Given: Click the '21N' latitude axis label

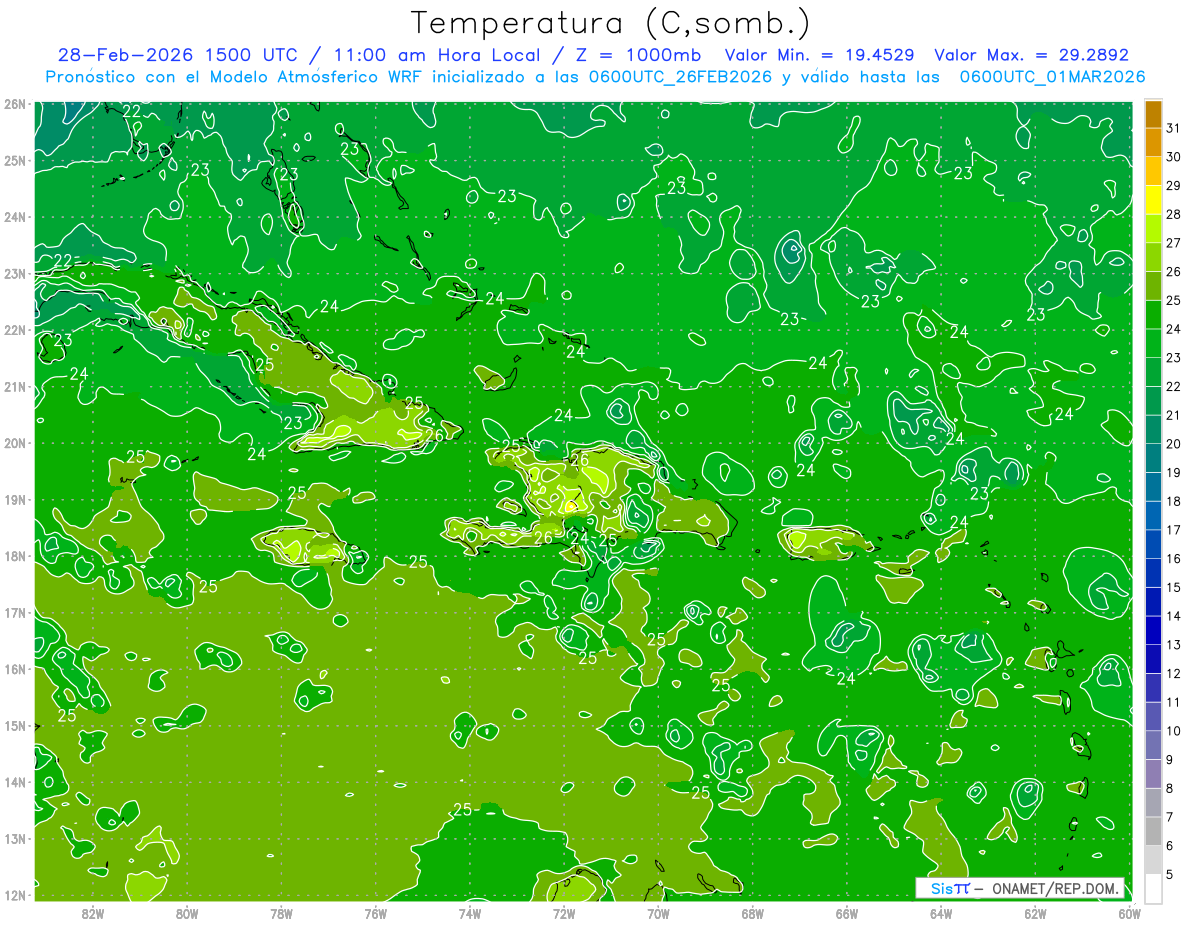Looking at the screenshot, I should 14,387.
